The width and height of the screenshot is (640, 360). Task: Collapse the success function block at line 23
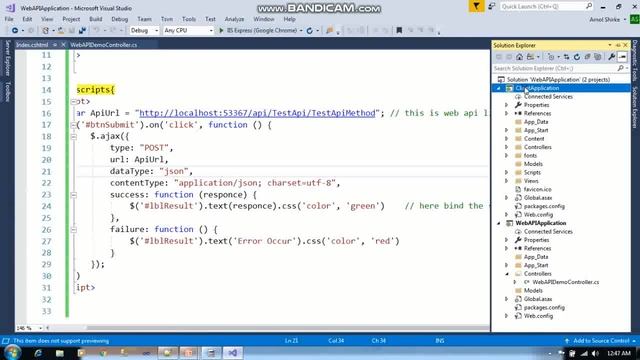coord(73,195)
